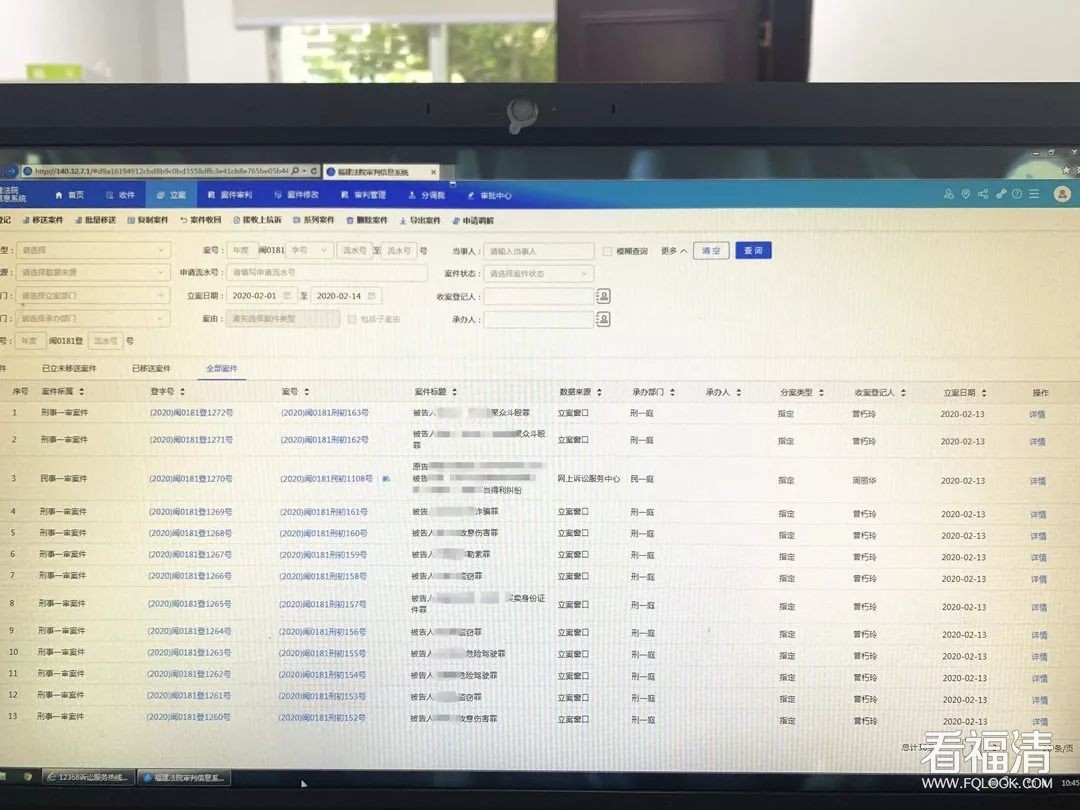Open calendar on 2020-02-01 start date
The image size is (1080, 810).
(x=287, y=296)
